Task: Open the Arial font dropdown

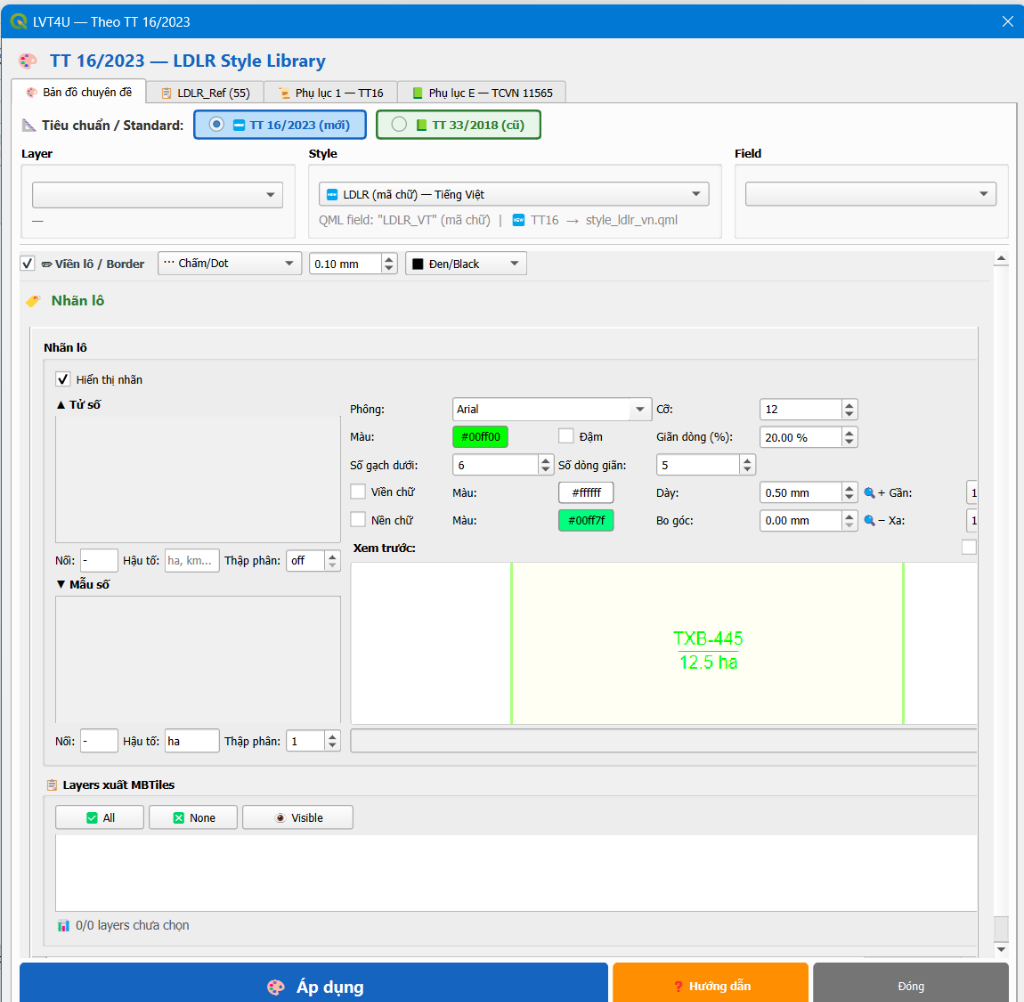Action: point(552,409)
